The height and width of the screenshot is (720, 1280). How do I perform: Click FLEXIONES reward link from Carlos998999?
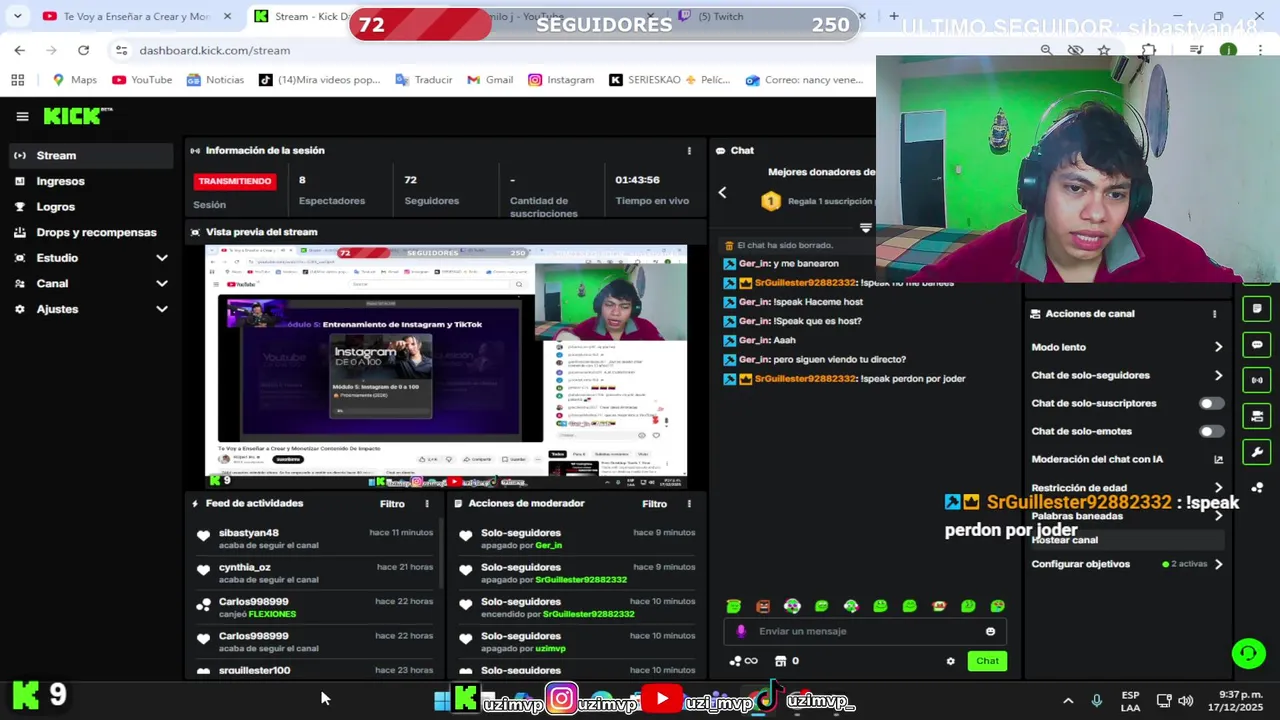click(272, 614)
